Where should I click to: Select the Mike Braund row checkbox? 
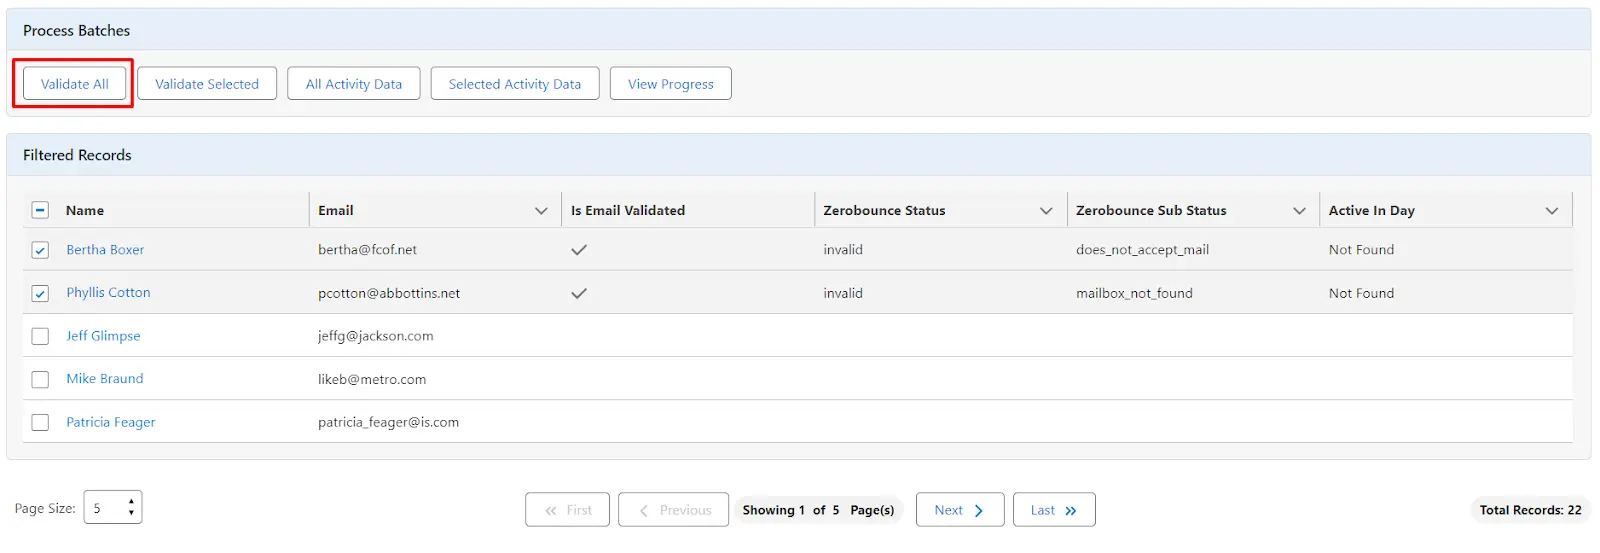coord(40,379)
